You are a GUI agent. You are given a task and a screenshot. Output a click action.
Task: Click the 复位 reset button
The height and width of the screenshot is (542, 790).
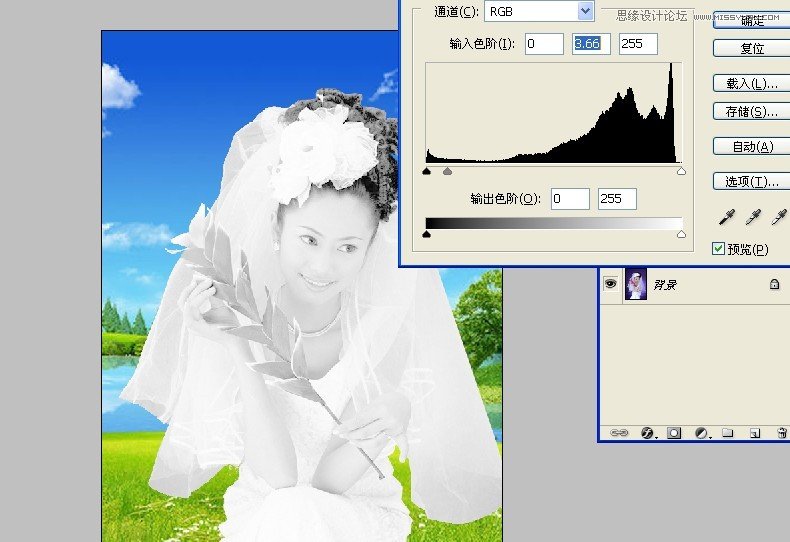coord(752,48)
